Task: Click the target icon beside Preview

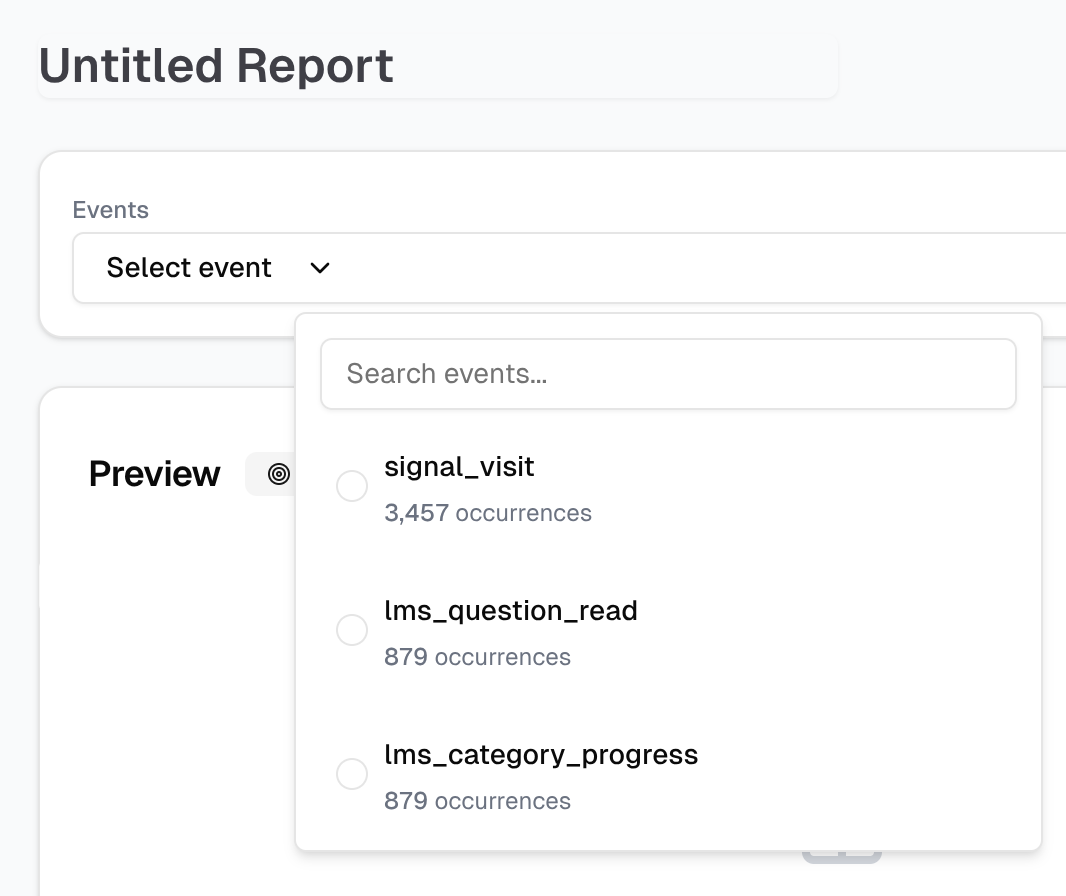Action: (x=279, y=474)
